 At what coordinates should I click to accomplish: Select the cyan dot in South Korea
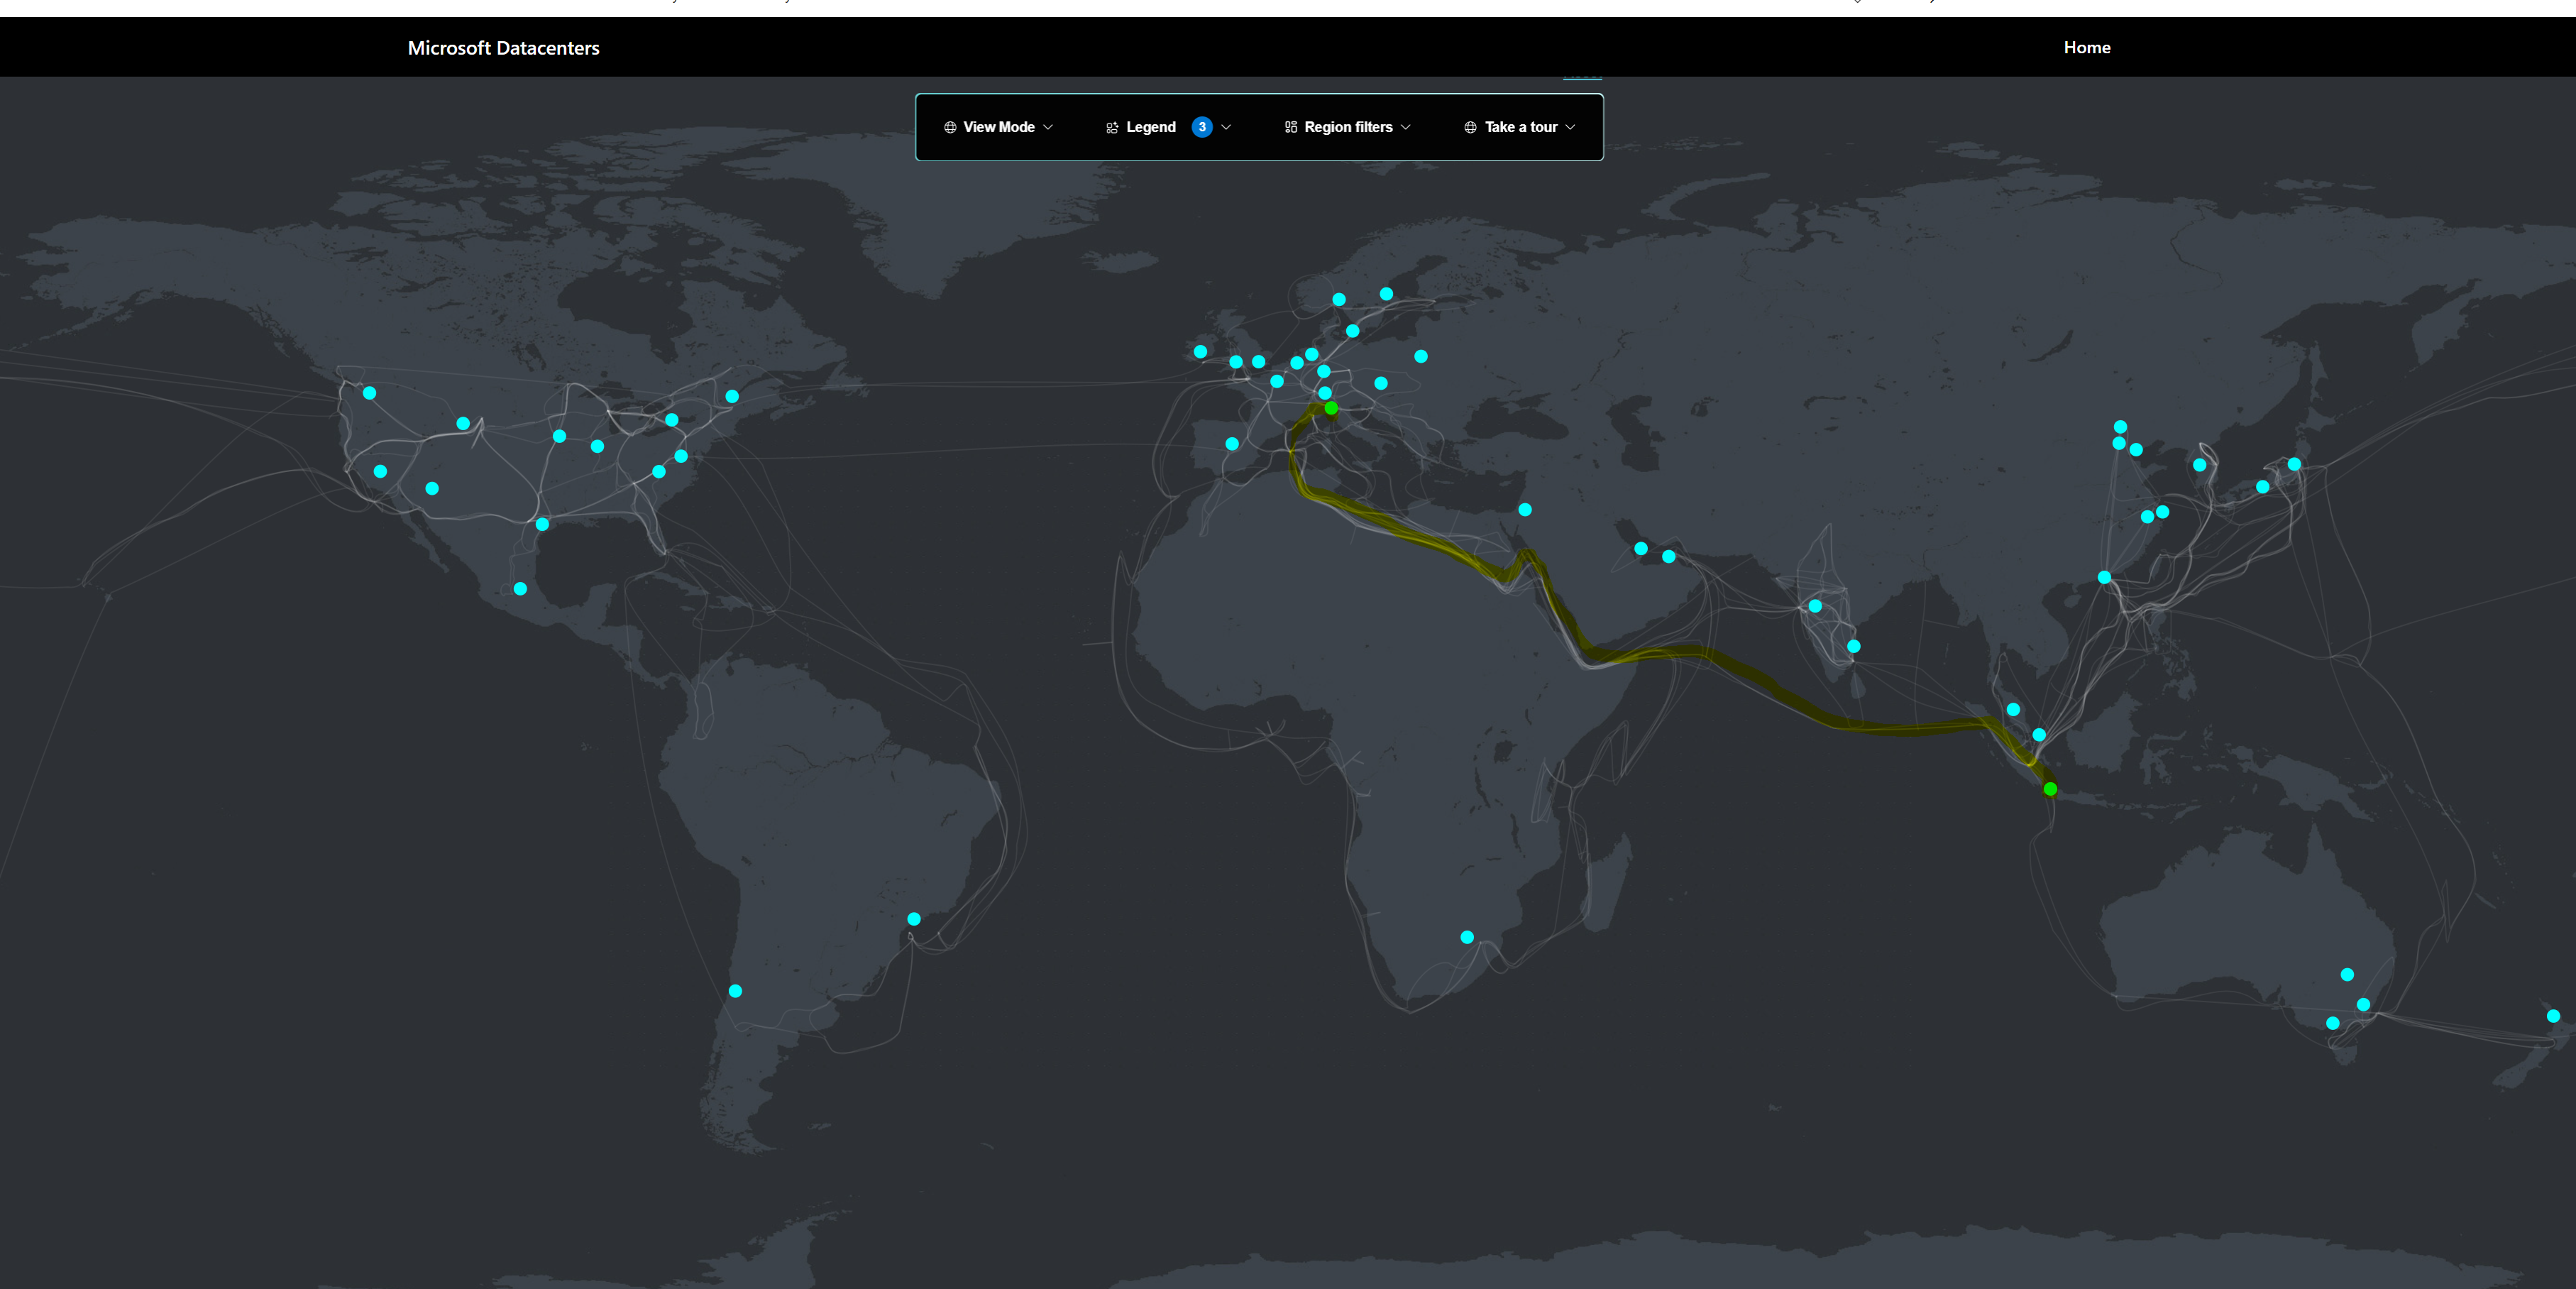pyautogui.click(x=2199, y=465)
